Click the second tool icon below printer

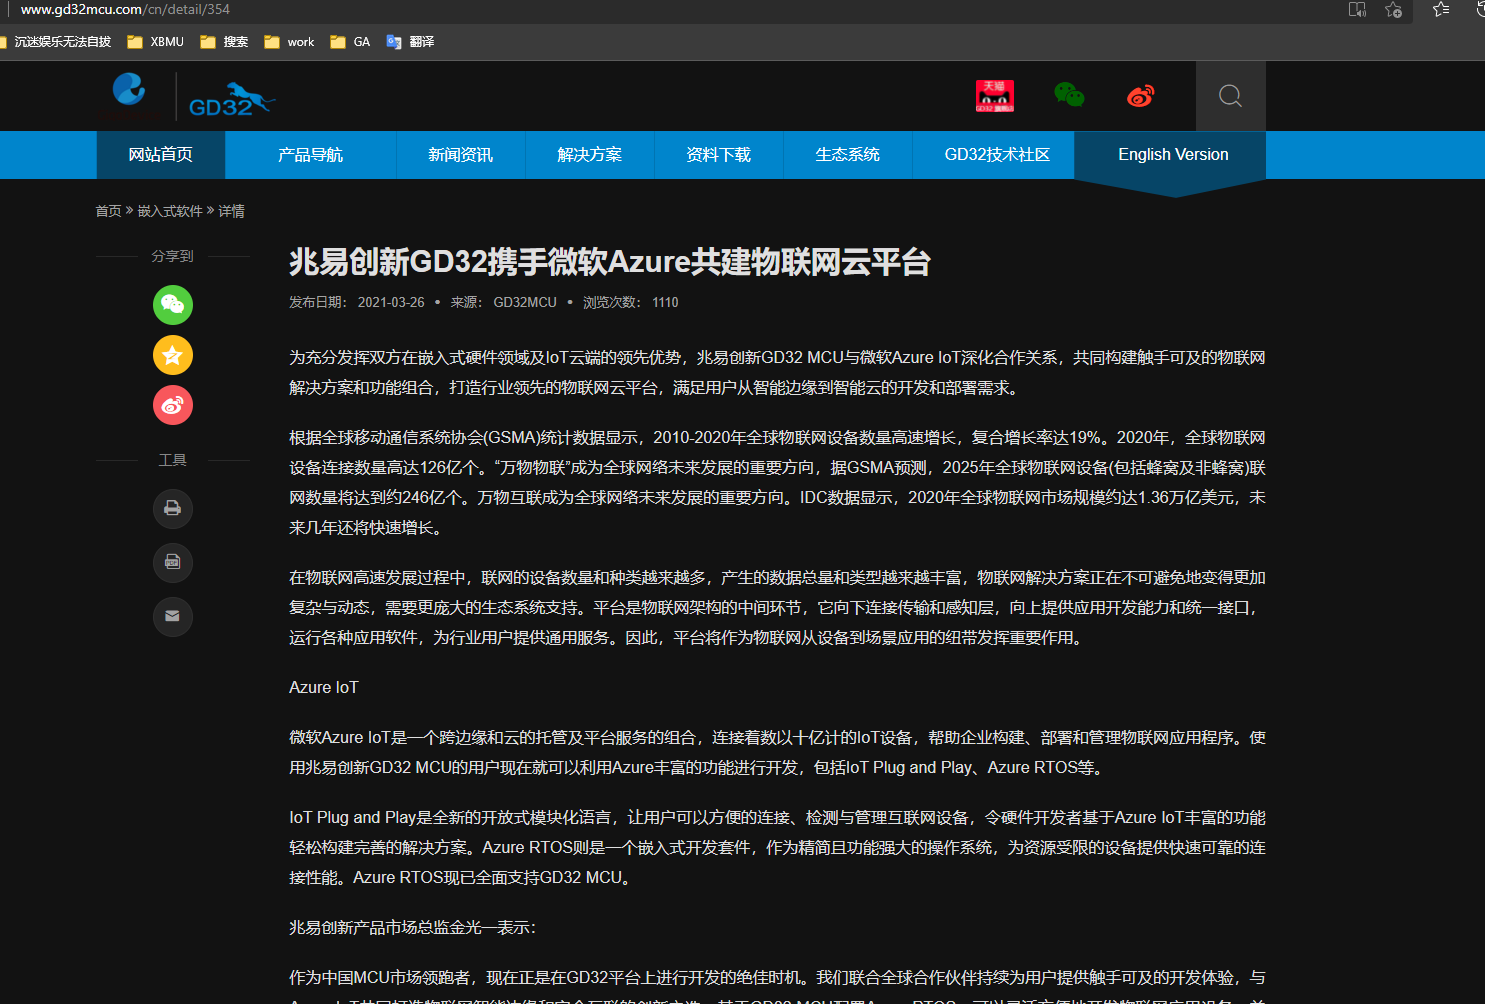[173, 562]
